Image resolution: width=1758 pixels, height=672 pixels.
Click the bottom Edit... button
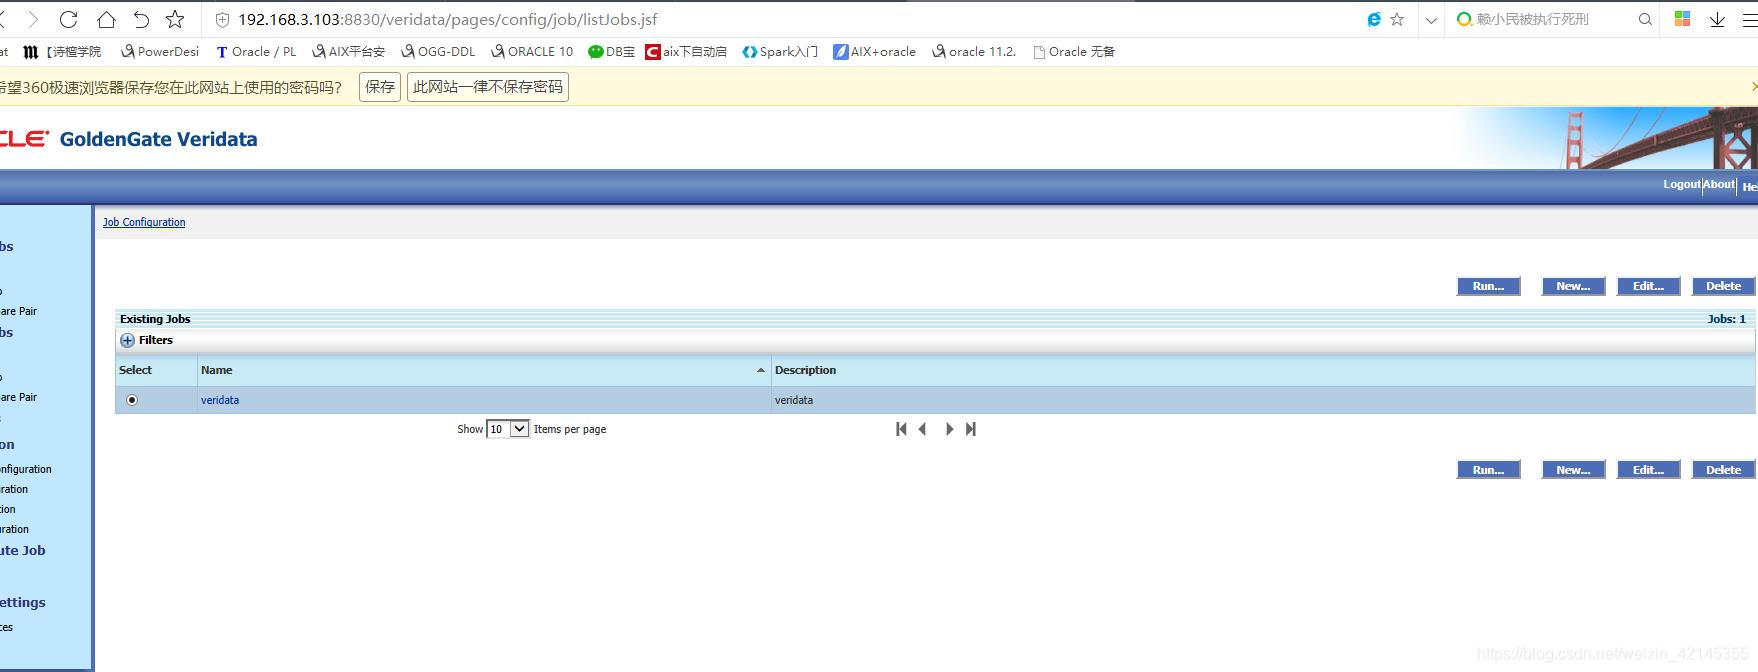(x=1648, y=470)
